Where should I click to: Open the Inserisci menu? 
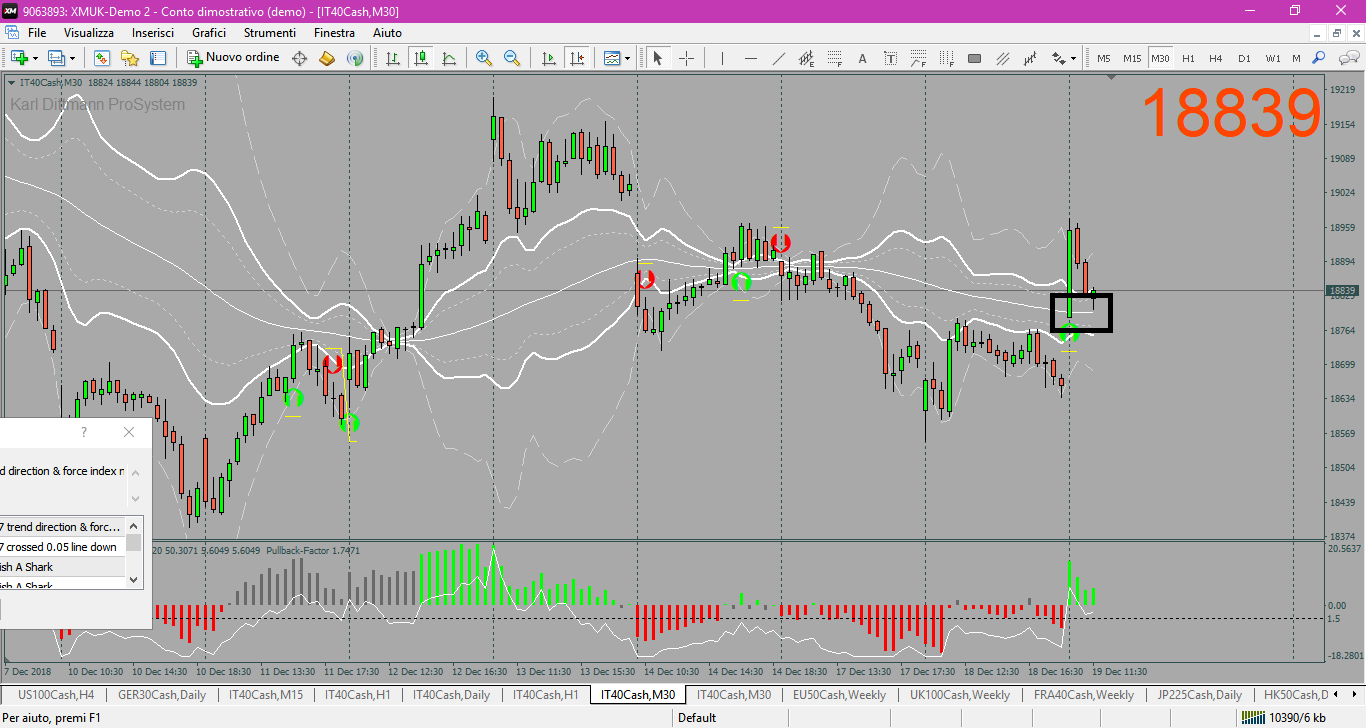click(x=153, y=33)
